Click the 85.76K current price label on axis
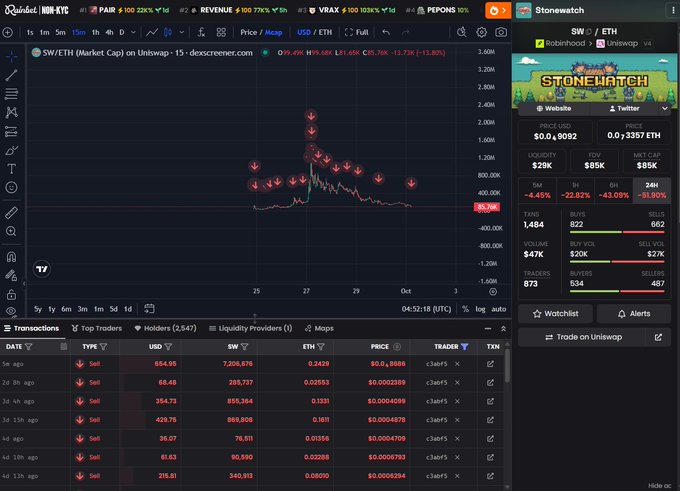Screen dimensions: 680x491 coord(487,207)
